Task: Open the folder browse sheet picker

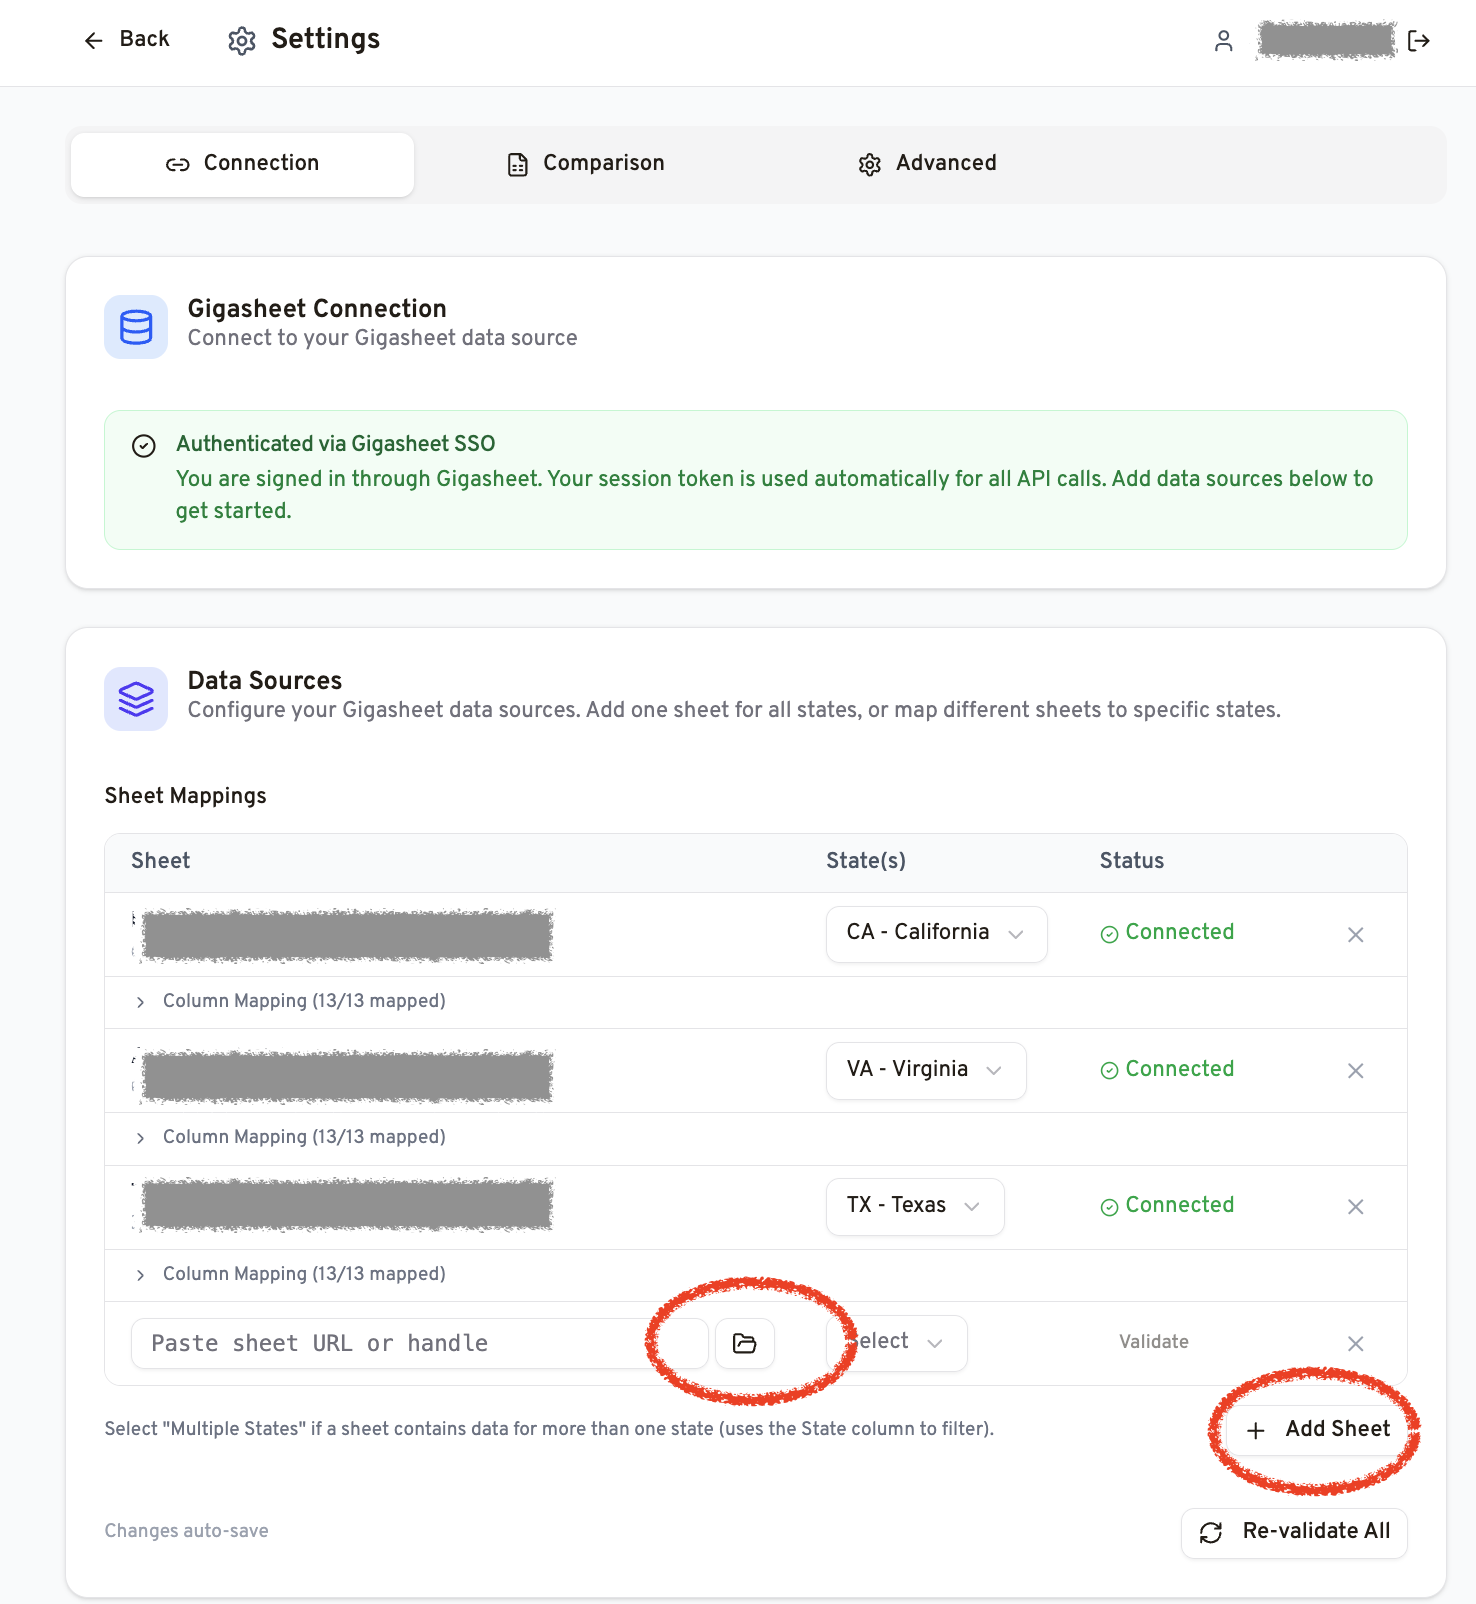Action: [x=745, y=1343]
